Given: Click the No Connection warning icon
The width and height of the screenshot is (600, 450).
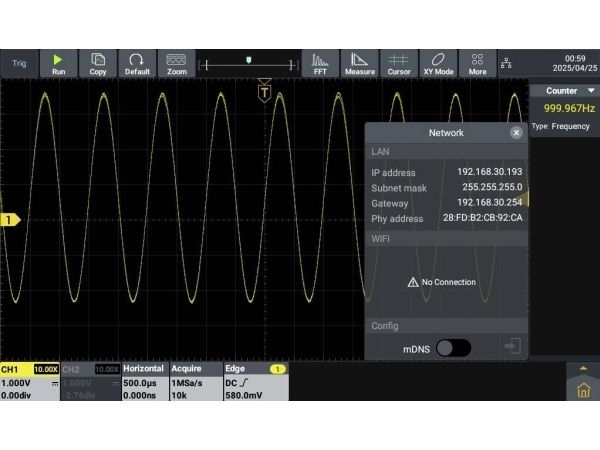Looking at the screenshot, I should 413,282.
